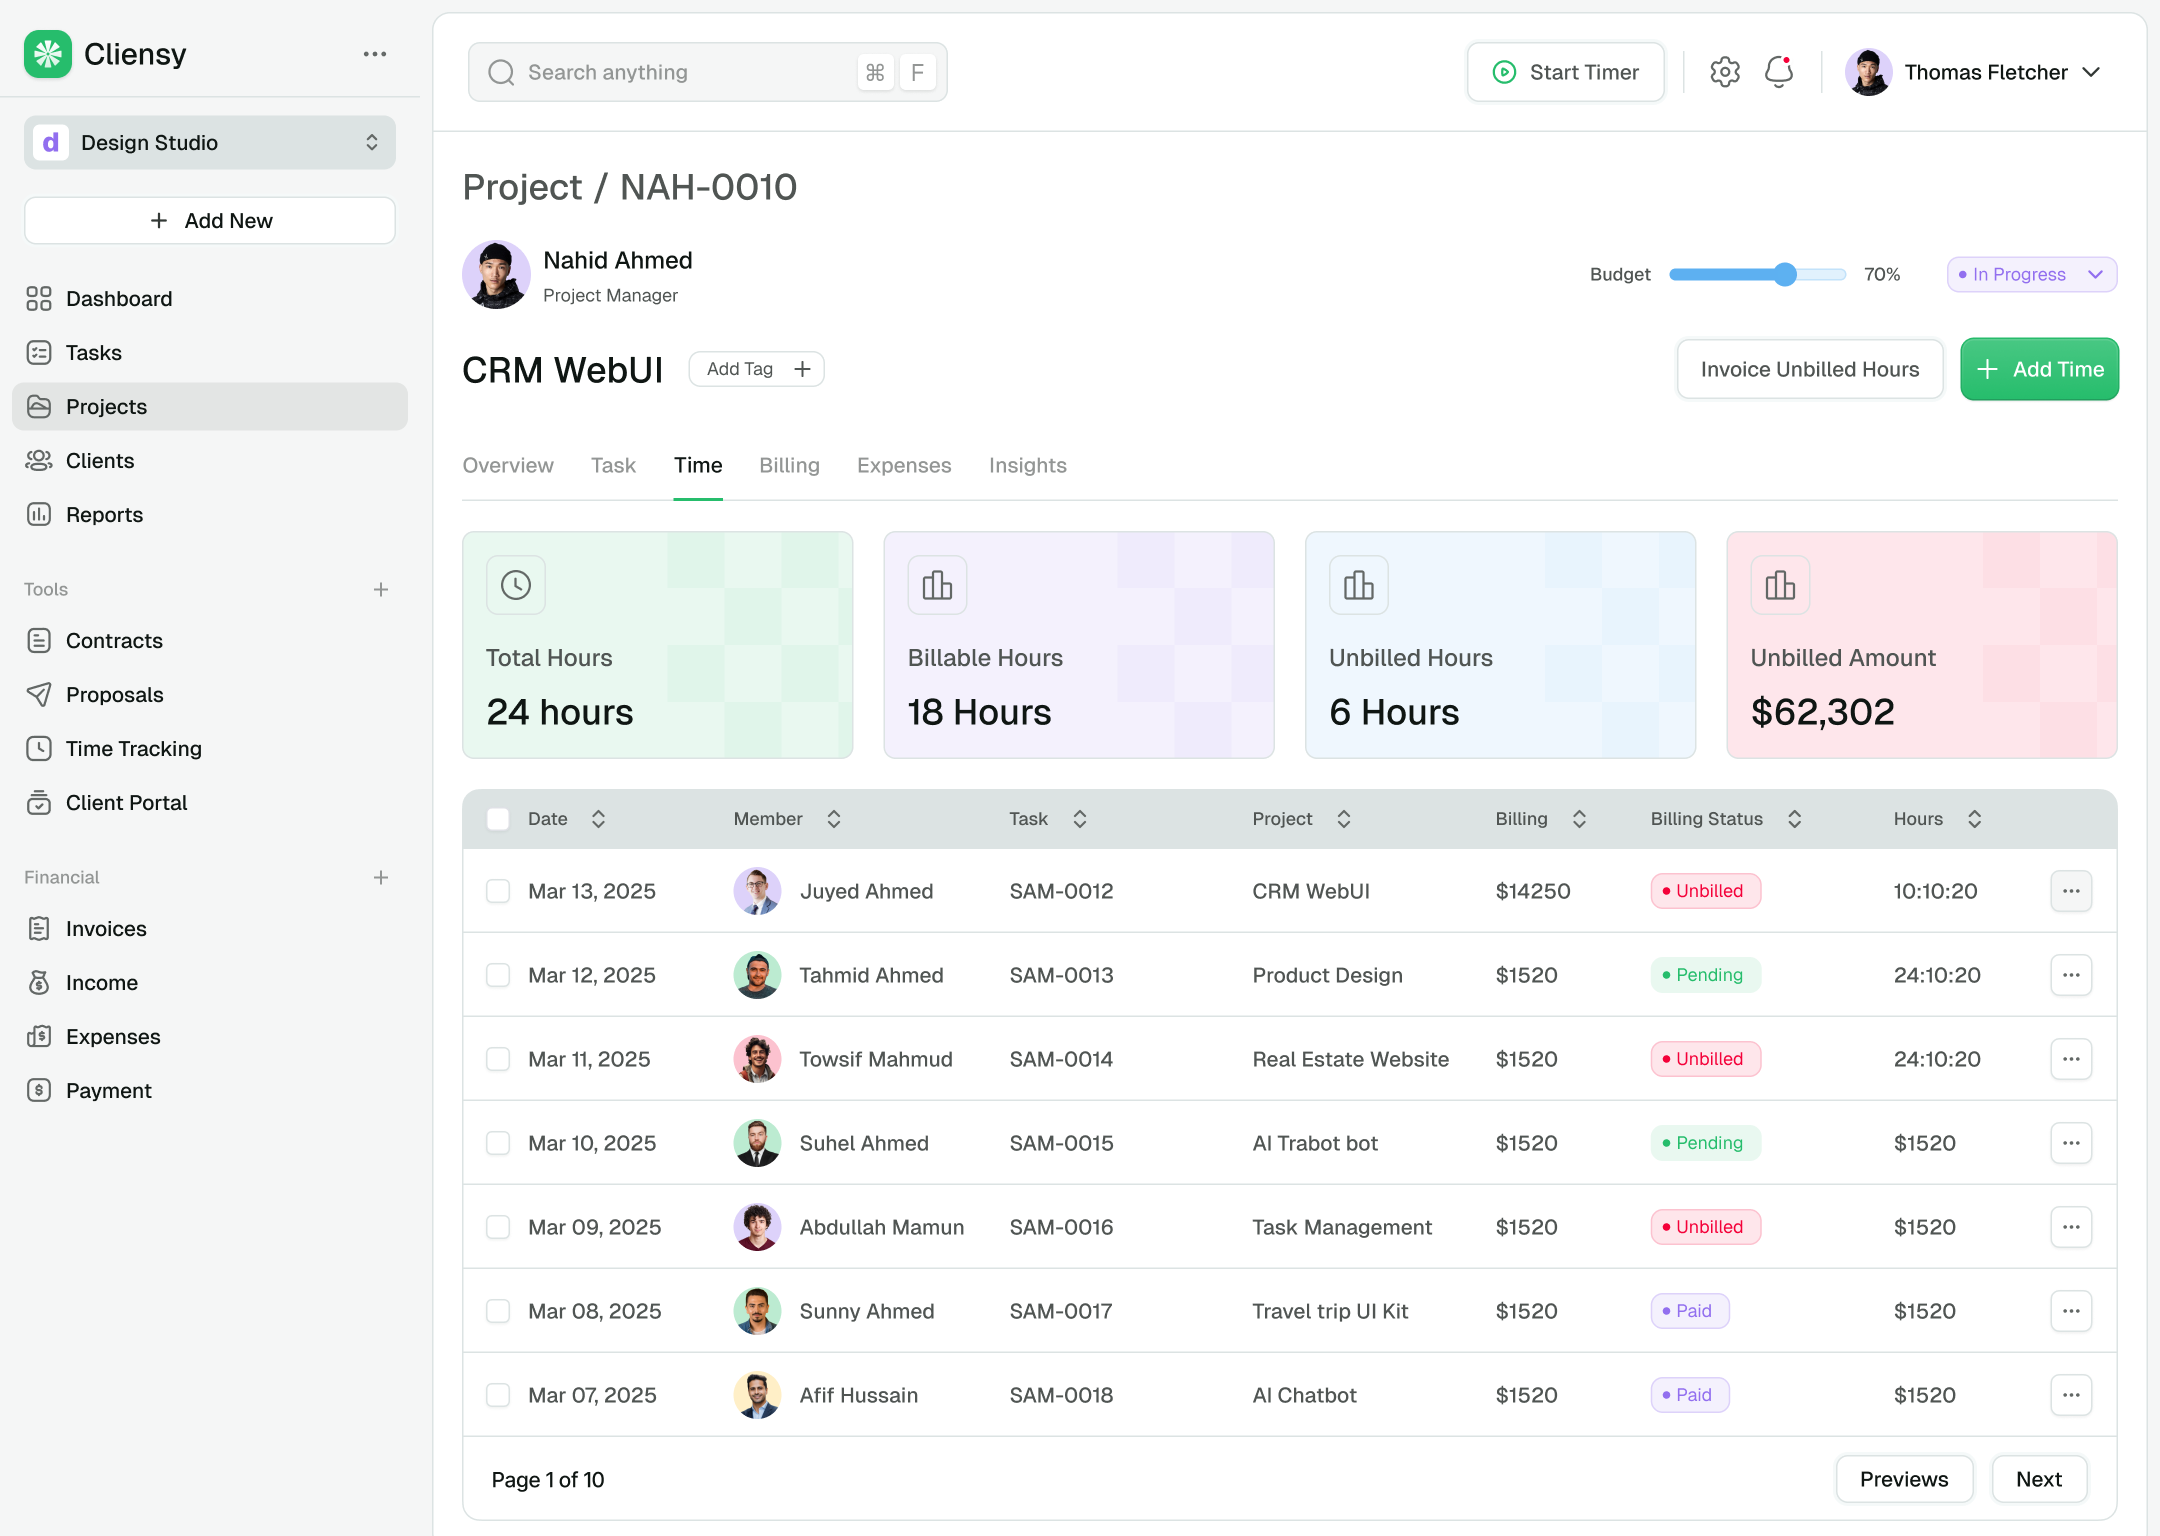Viewport: 2160px width, 1536px height.
Task: Open the Contracts tool
Action: point(113,640)
